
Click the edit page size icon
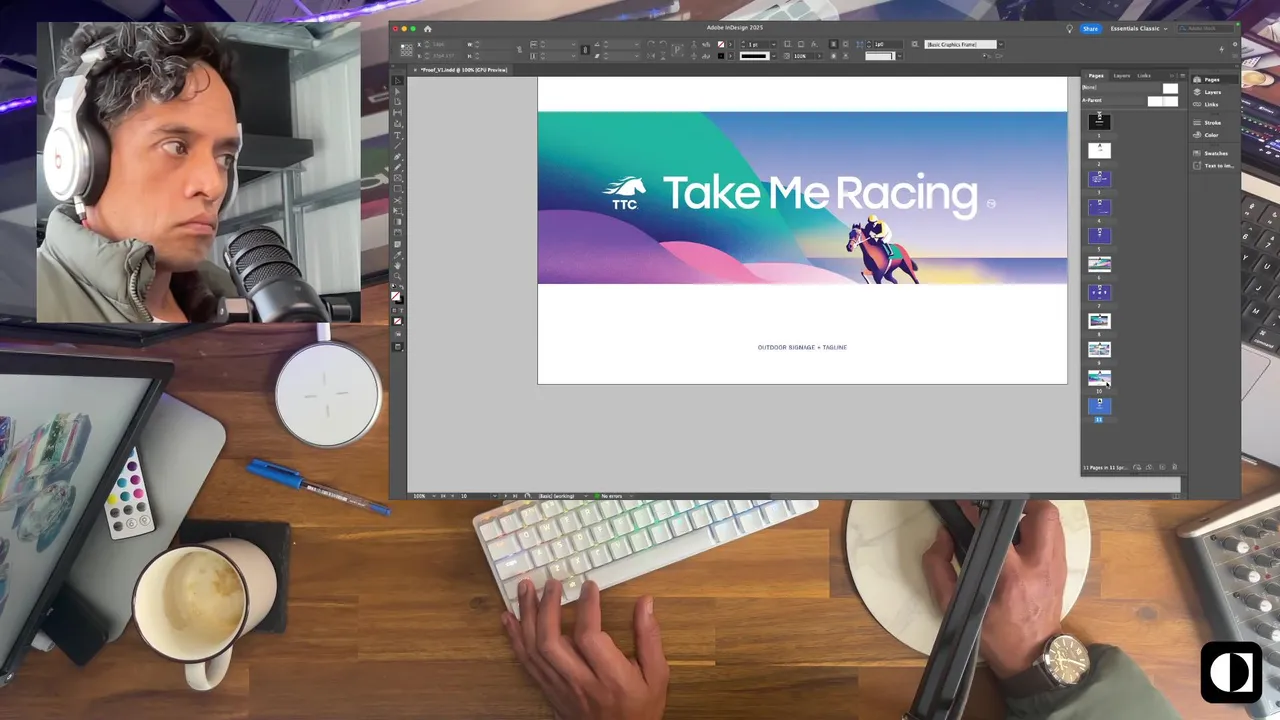point(1137,467)
